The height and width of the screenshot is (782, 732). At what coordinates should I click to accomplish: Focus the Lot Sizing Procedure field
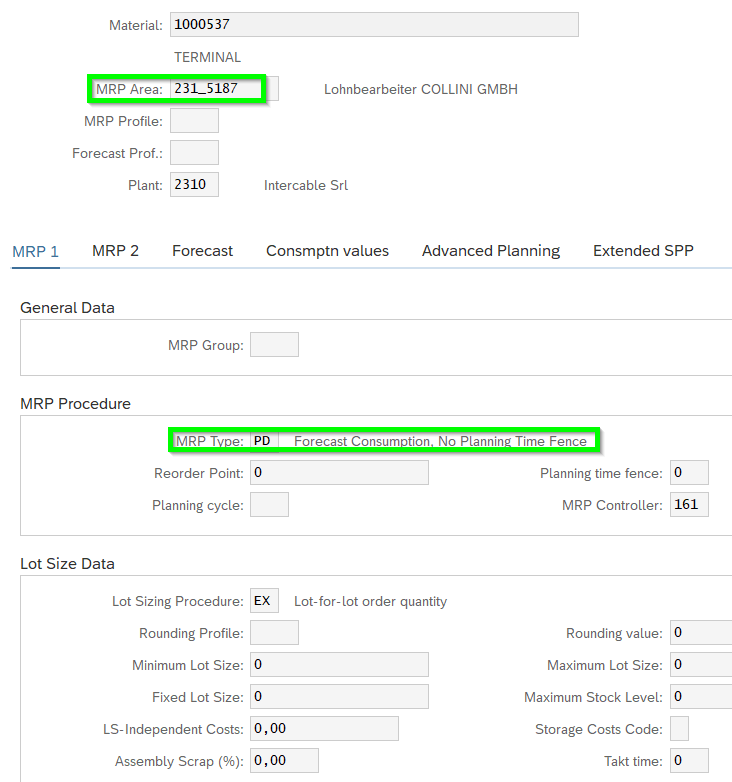click(264, 601)
